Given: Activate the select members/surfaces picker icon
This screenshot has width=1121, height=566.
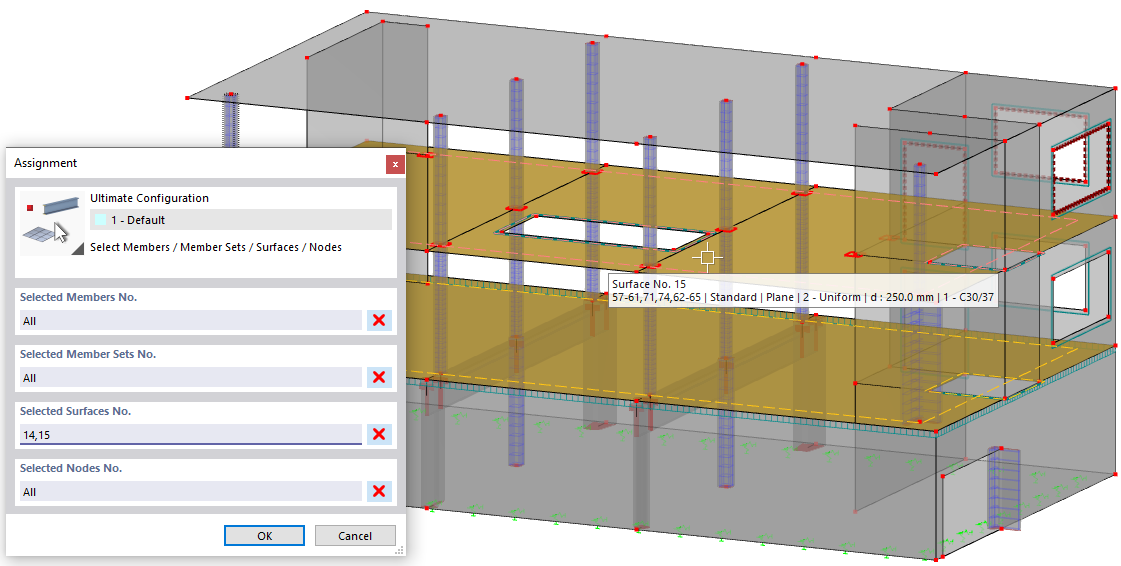Looking at the screenshot, I should (51, 223).
